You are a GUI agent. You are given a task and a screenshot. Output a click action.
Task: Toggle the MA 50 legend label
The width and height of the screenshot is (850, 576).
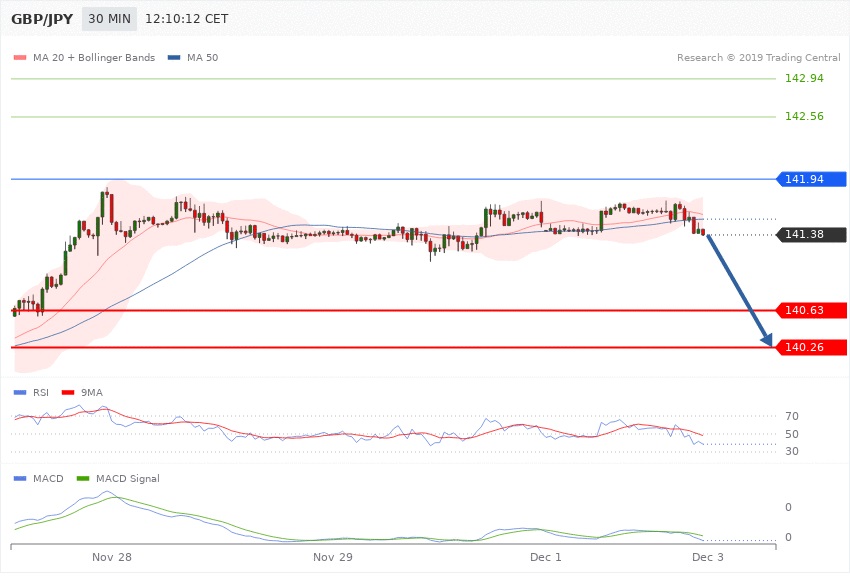(204, 58)
